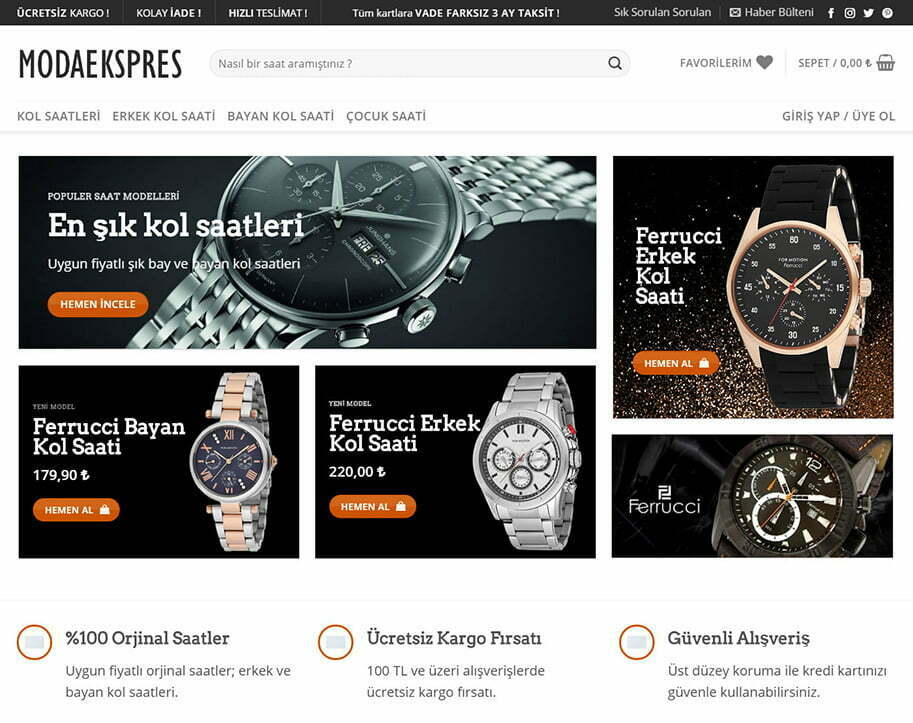The height and width of the screenshot is (723, 913).
Task: Click the Favorilerim heart icon
Action: pyautogui.click(x=765, y=62)
